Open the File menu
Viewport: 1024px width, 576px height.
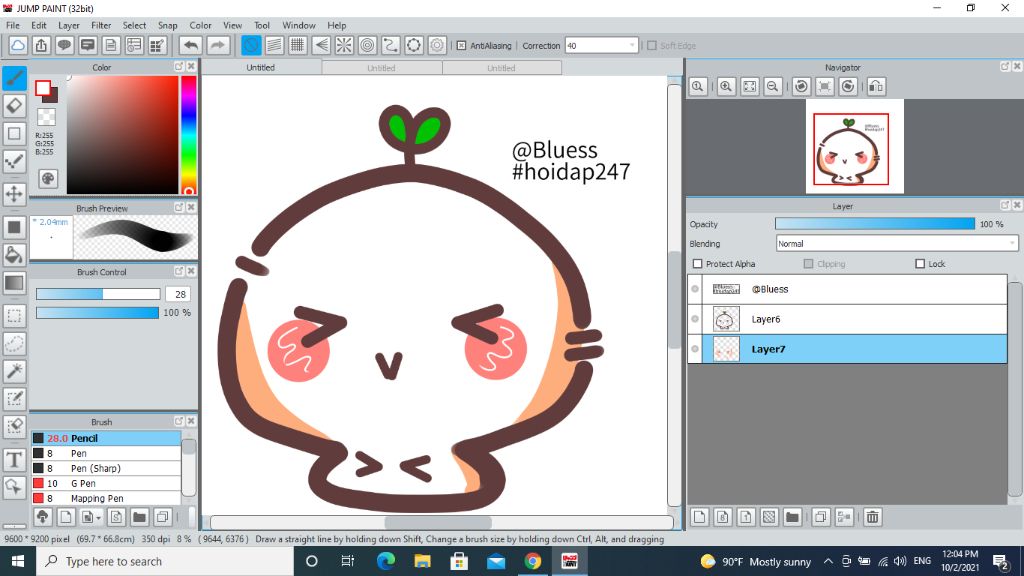pos(12,25)
